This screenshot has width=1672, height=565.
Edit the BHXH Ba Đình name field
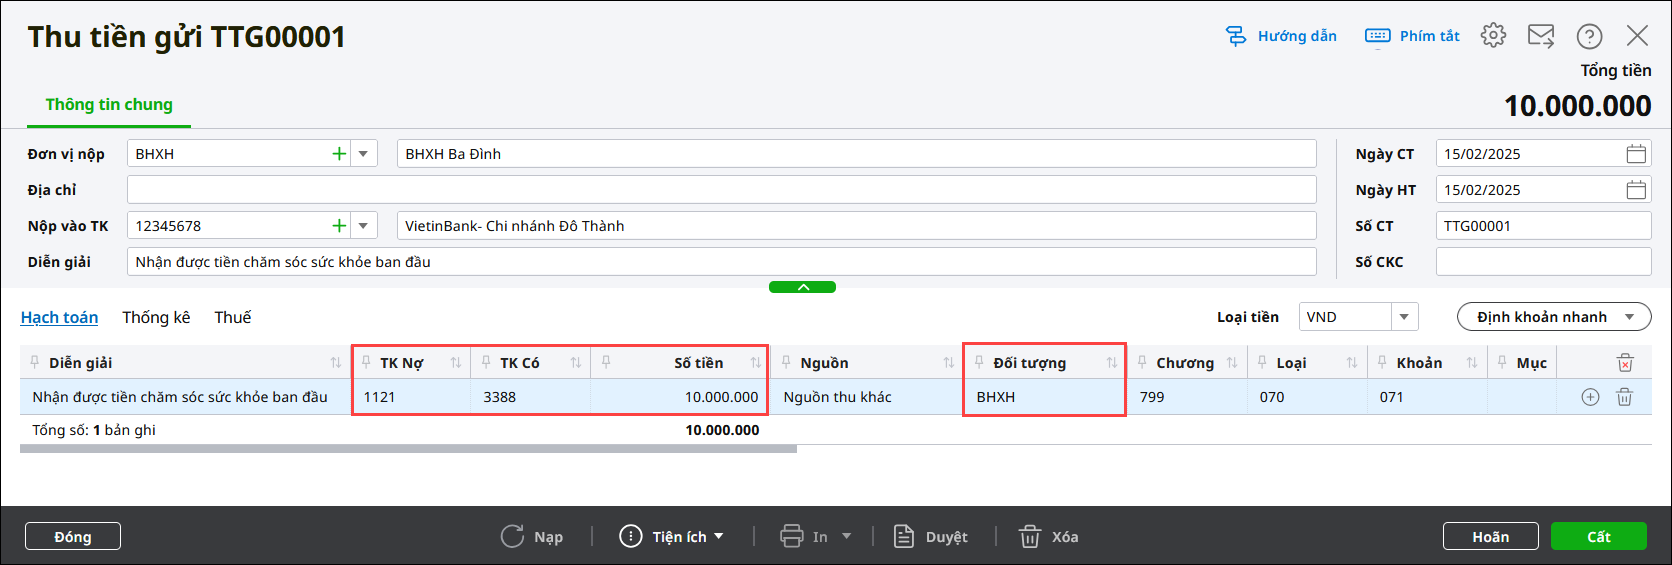856,154
